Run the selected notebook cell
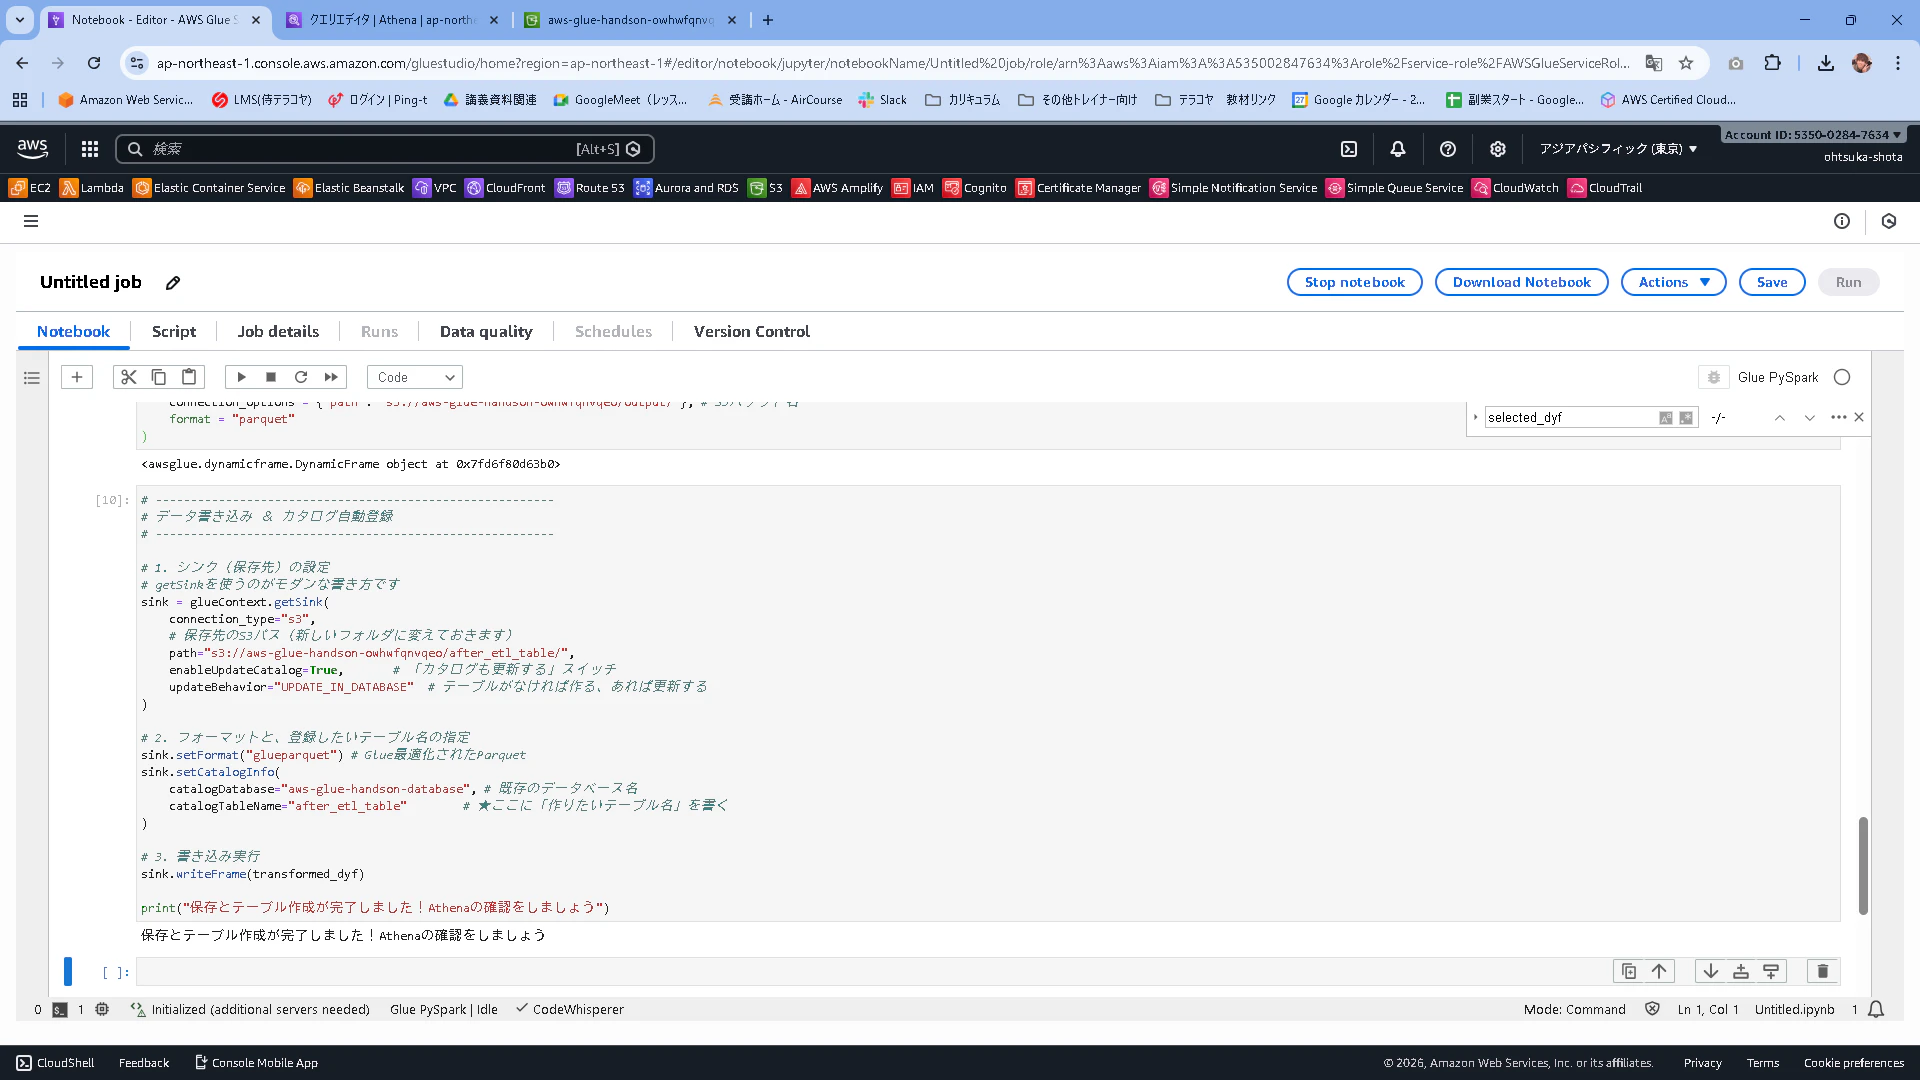1920x1080 pixels. point(241,377)
